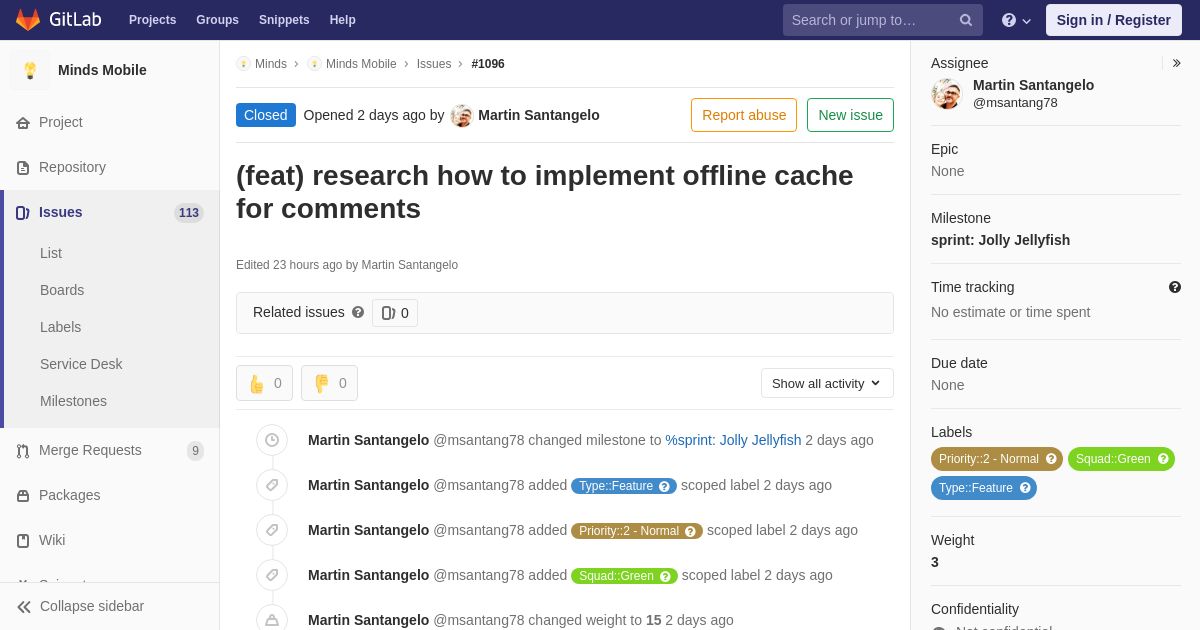Open the %sprint: Jolly Jellyfish milestone link
Viewport: 1200px width, 630px height.
tap(733, 440)
